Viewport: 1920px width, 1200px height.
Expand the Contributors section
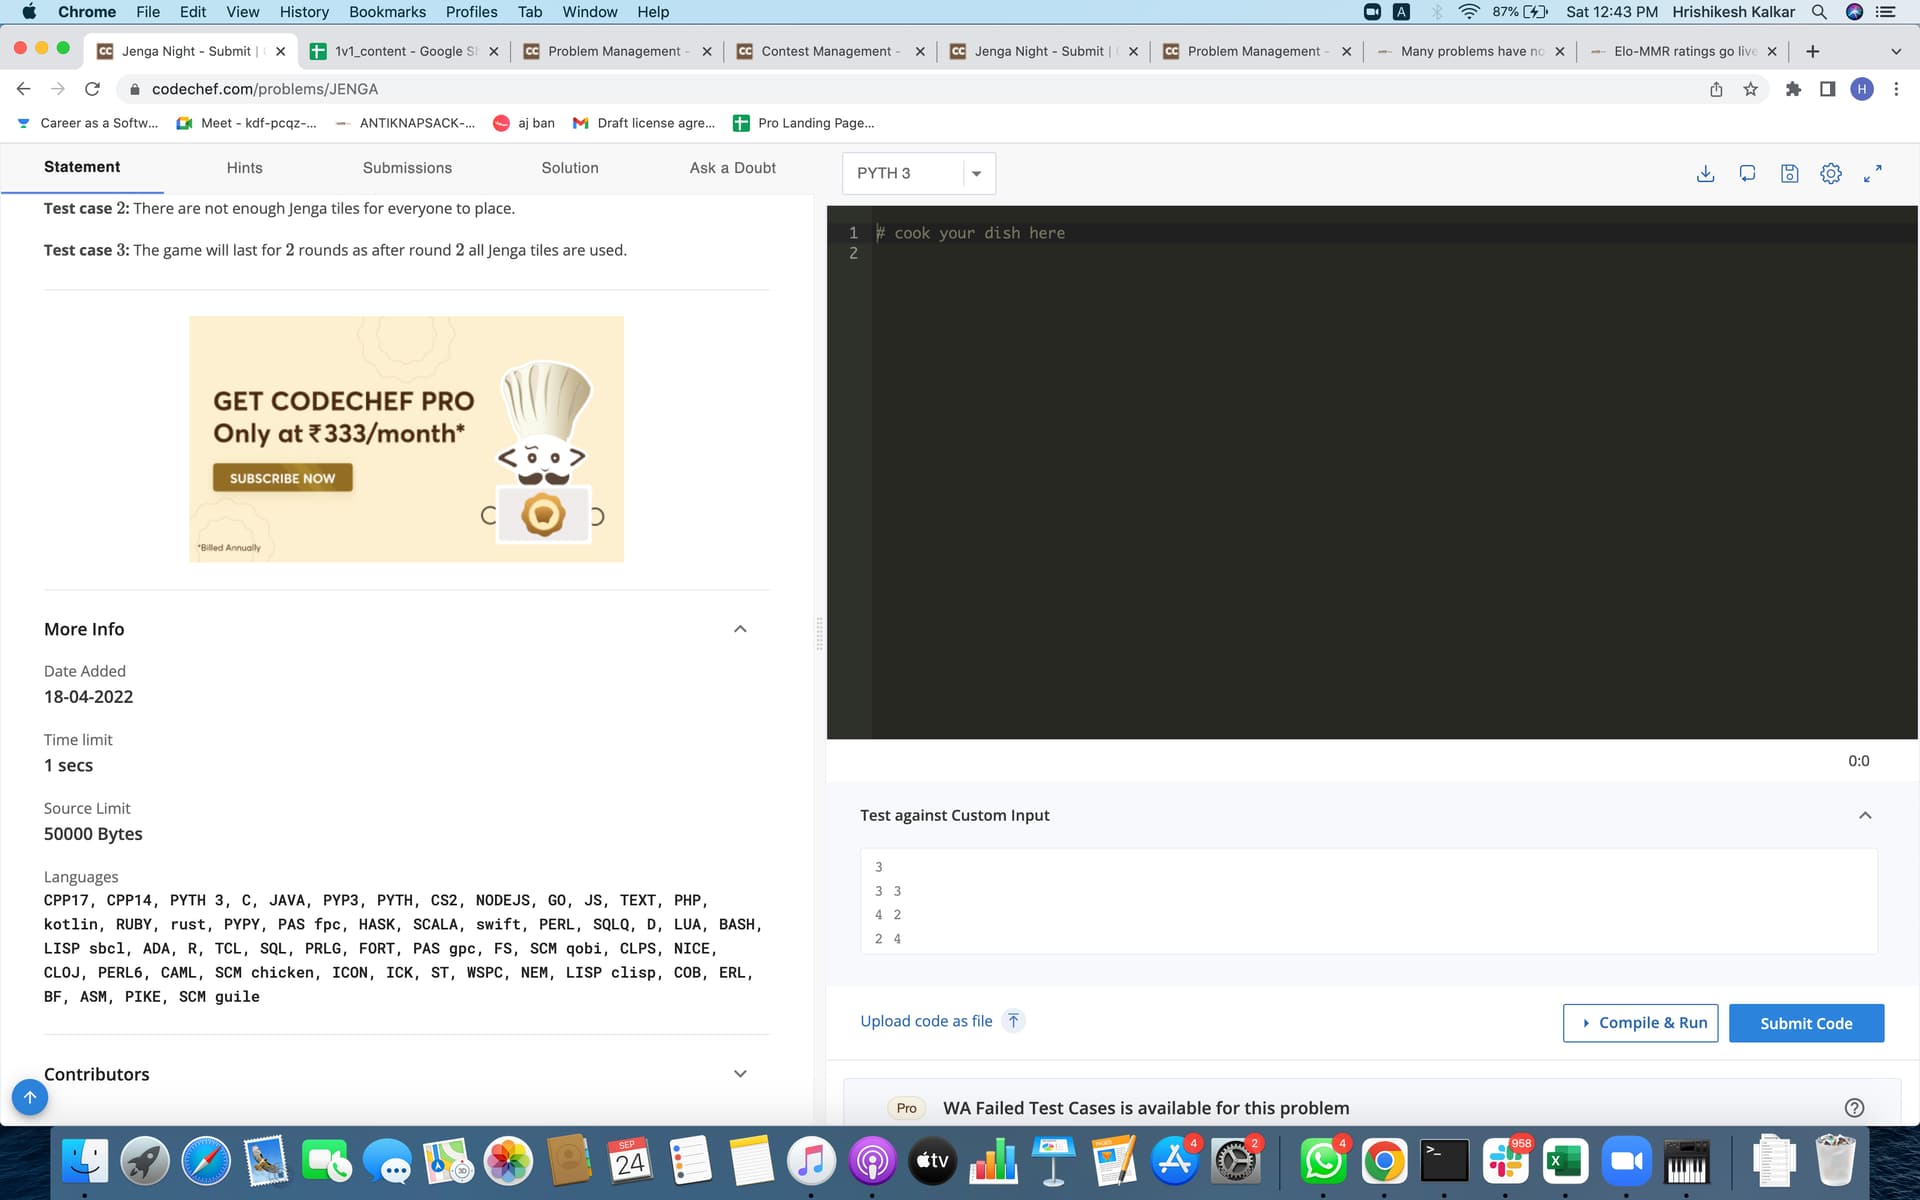740,1074
